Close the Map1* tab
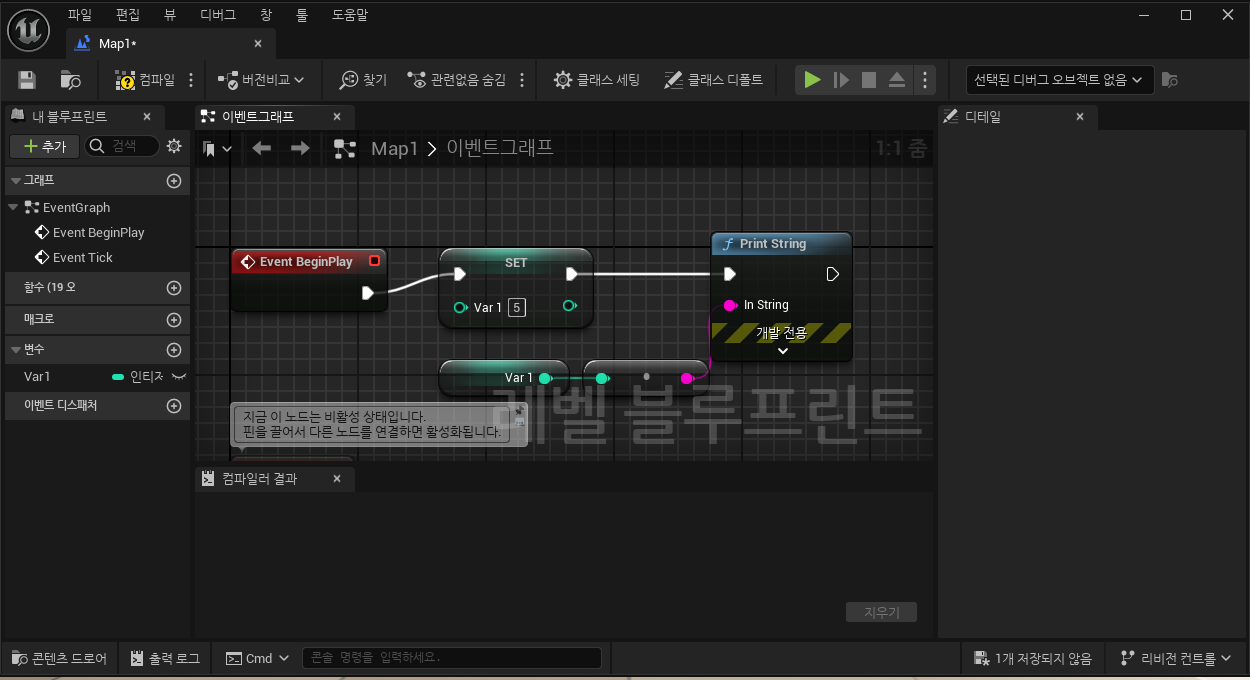Image resolution: width=1250 pixels, height=680 pixels. [258, 44]
